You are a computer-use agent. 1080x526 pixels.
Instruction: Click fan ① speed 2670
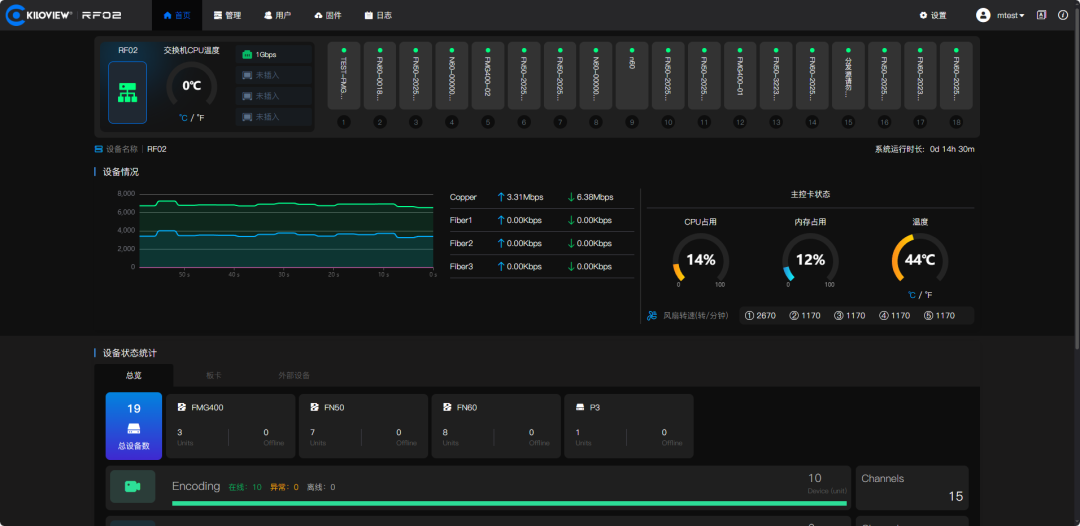tap(760, 316)
